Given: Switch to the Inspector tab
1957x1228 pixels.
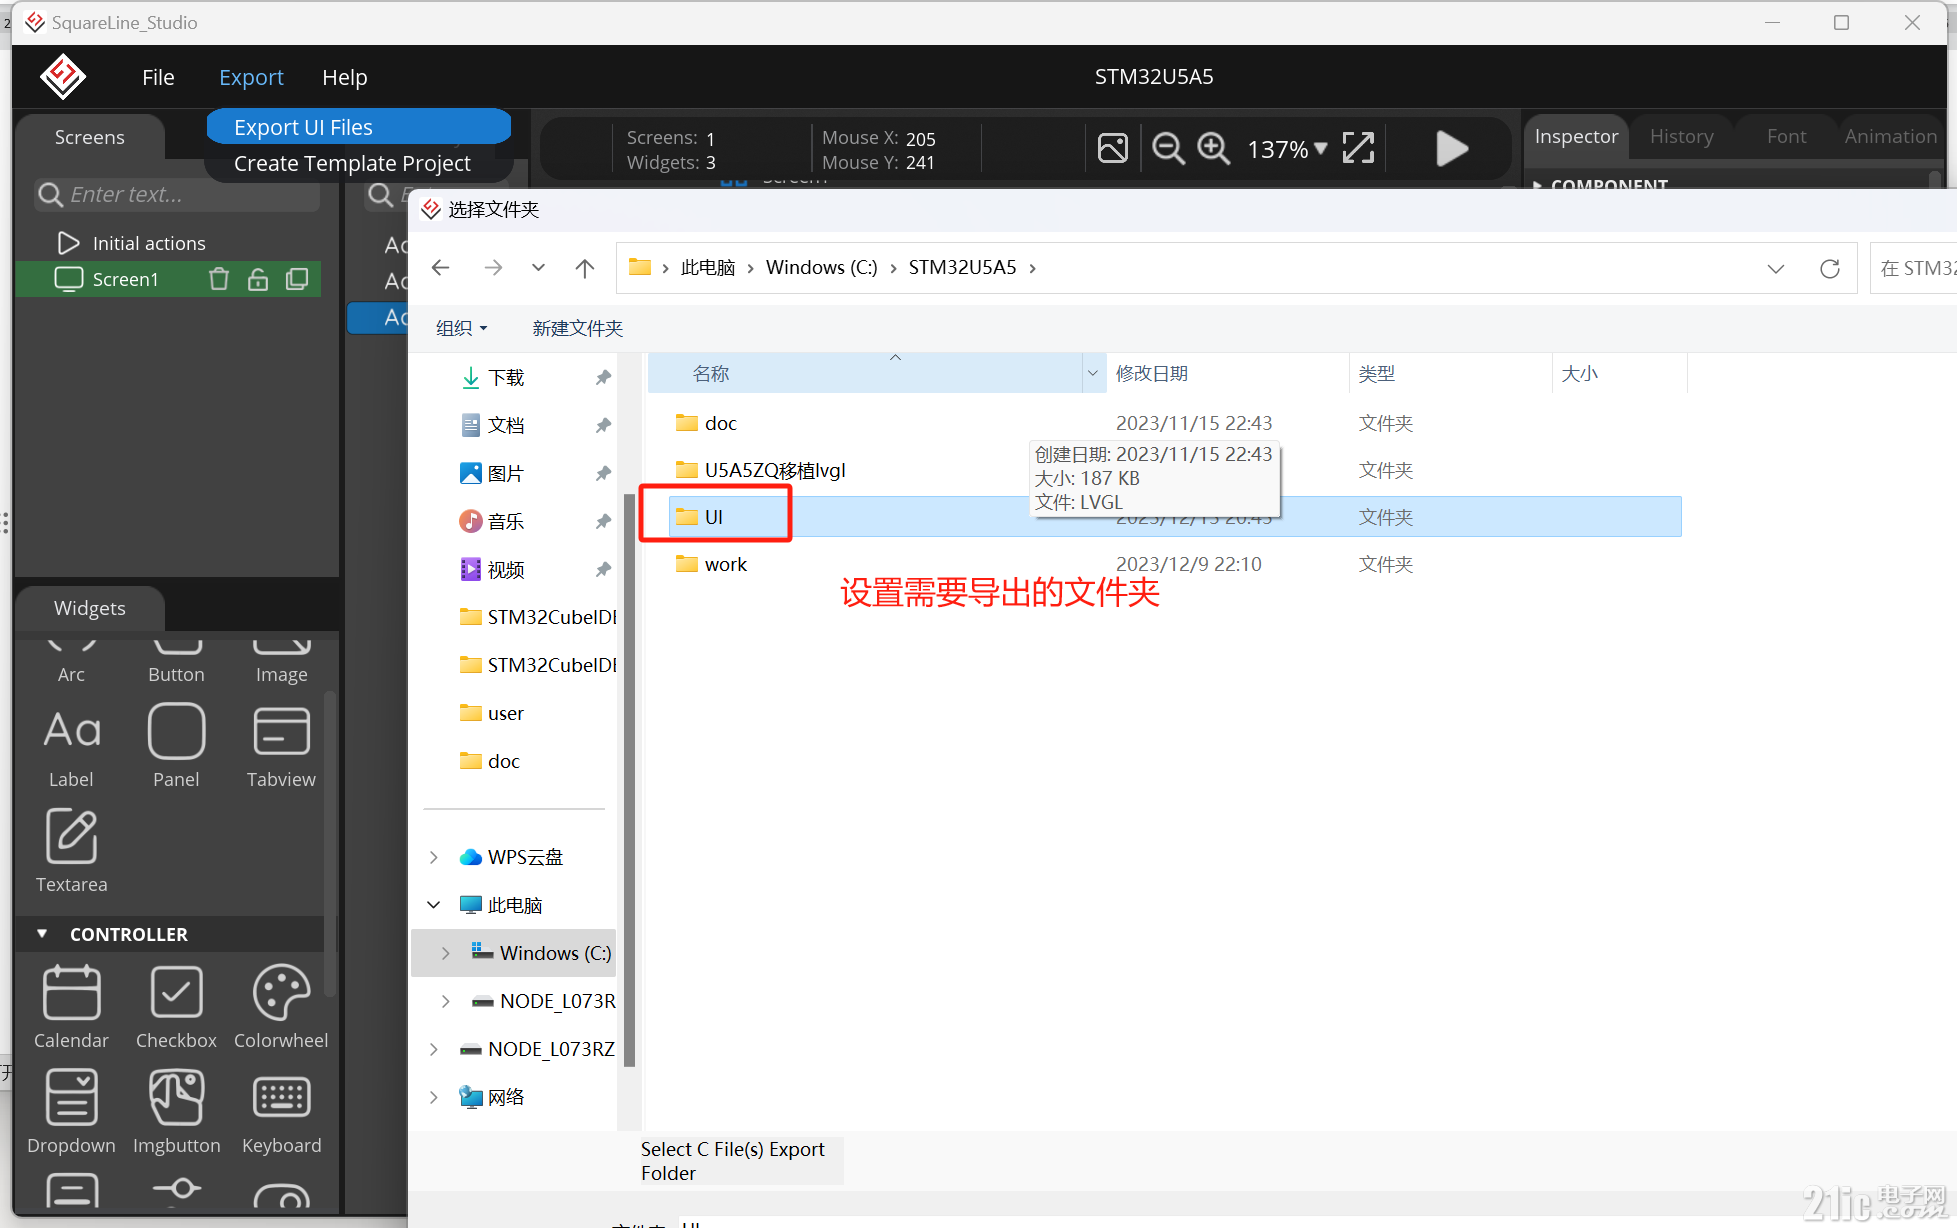Looking at the screenshot, I should 1576,136.
